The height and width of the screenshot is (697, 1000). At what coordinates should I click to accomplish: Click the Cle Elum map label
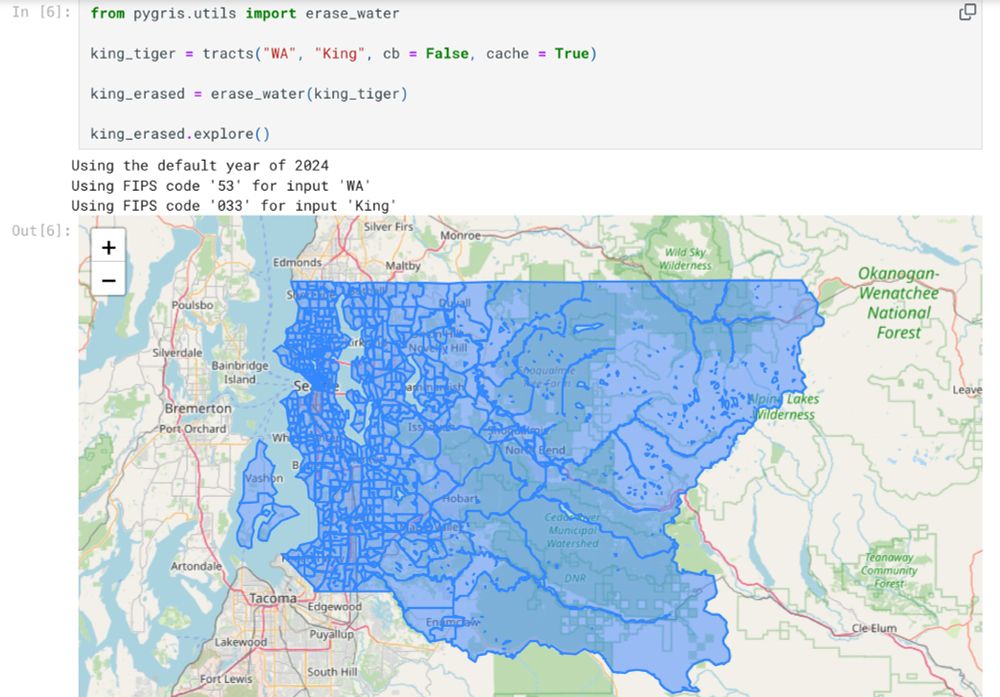[x=874, y=628]
